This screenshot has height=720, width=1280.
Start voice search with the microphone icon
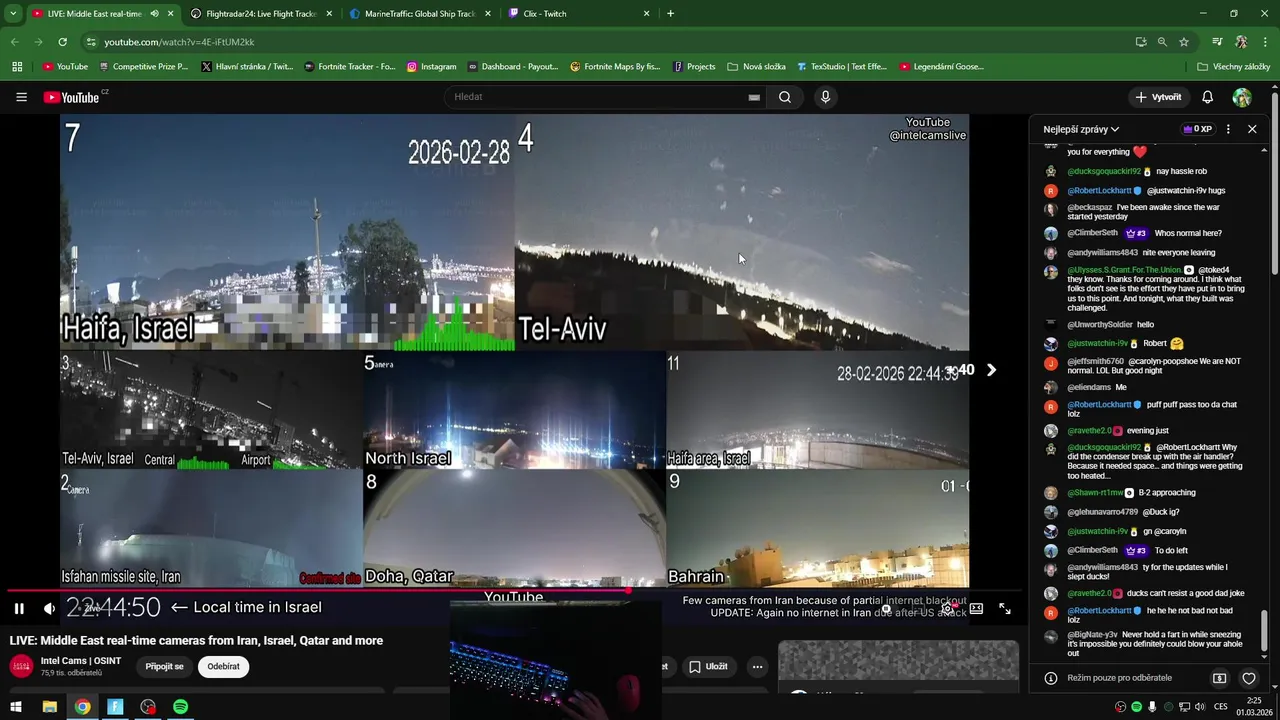[x=825, y=97]
